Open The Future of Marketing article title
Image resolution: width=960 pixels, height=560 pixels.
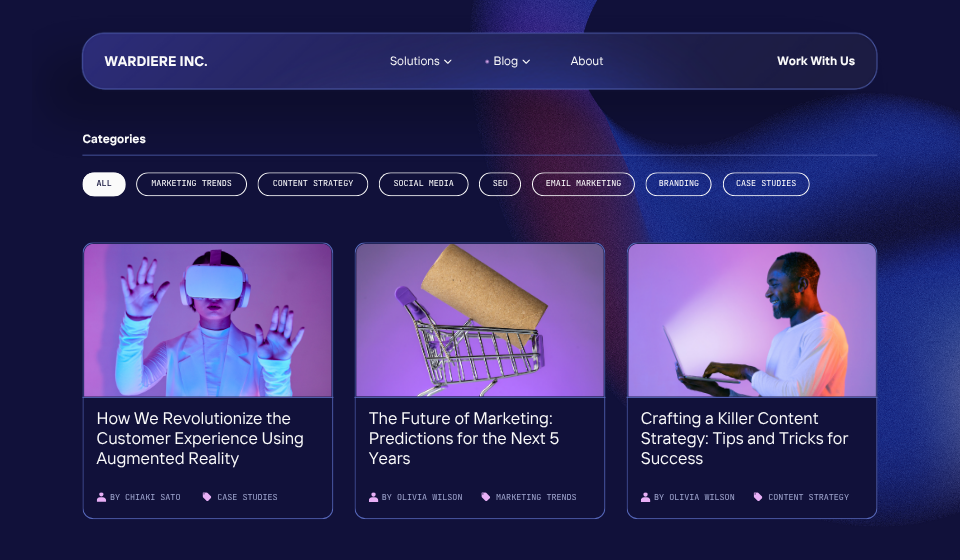463,439
